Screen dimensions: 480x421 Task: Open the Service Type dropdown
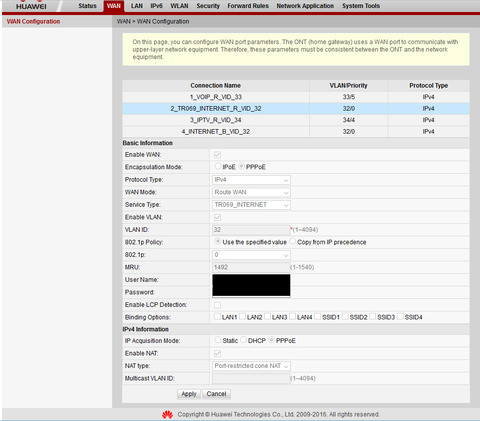click(x=251, y=205)
